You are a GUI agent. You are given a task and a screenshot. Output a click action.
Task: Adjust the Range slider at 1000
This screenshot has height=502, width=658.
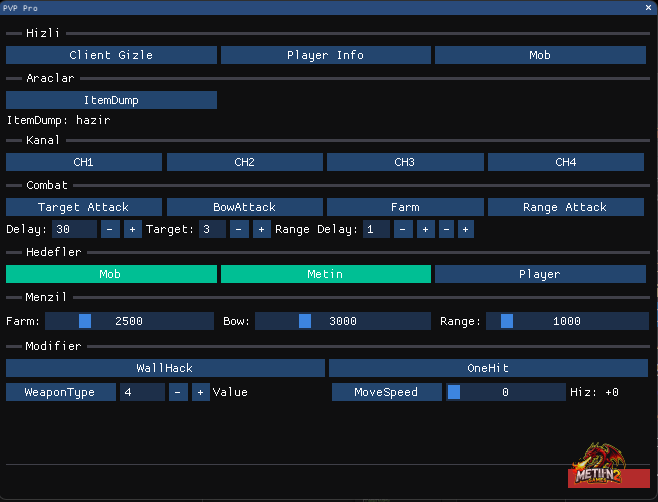point(567,321)
